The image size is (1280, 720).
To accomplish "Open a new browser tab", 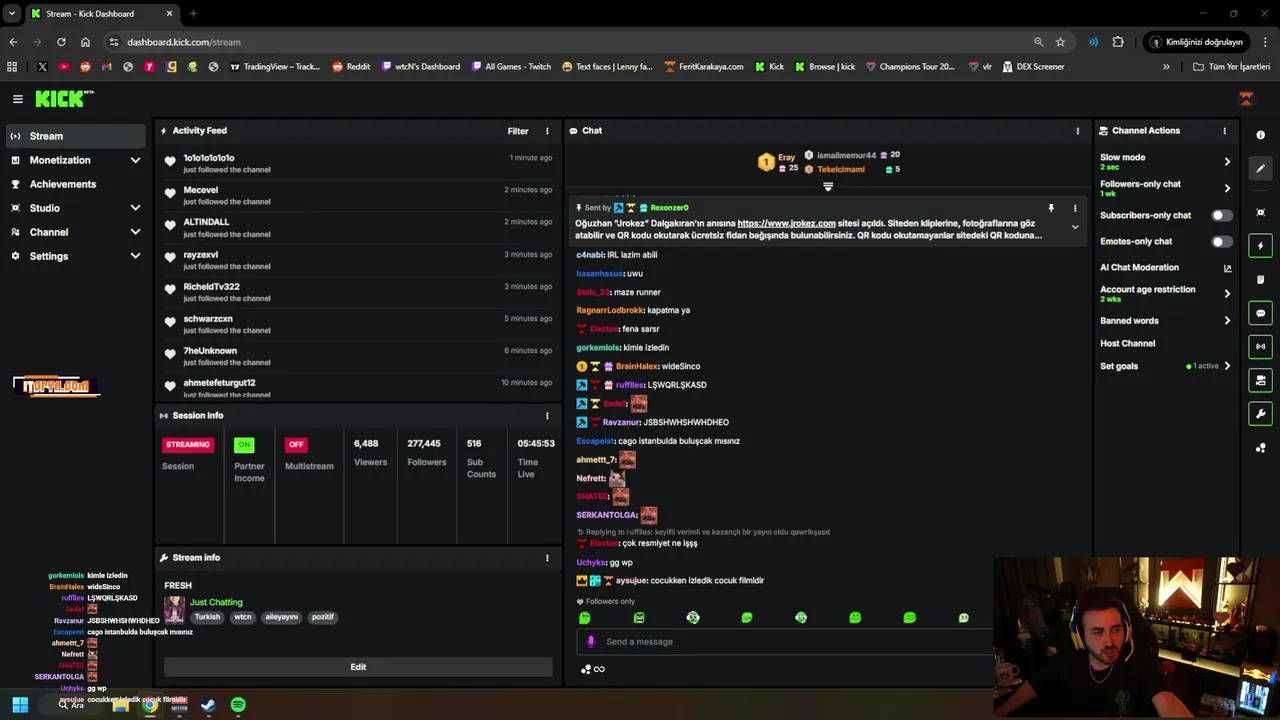I will 193,14.
